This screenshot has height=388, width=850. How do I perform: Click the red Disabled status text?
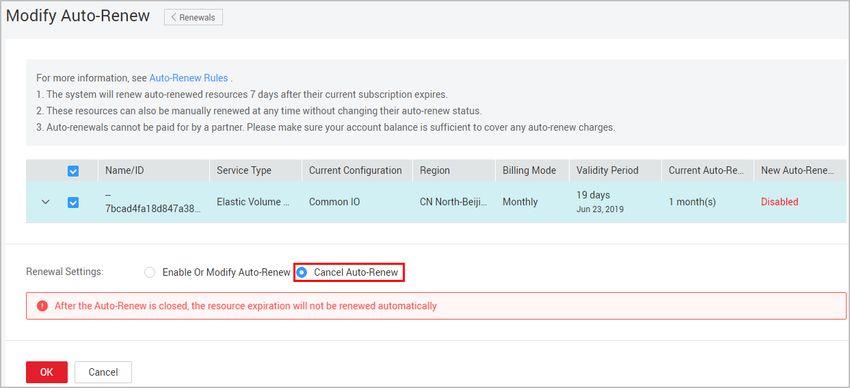780,202
